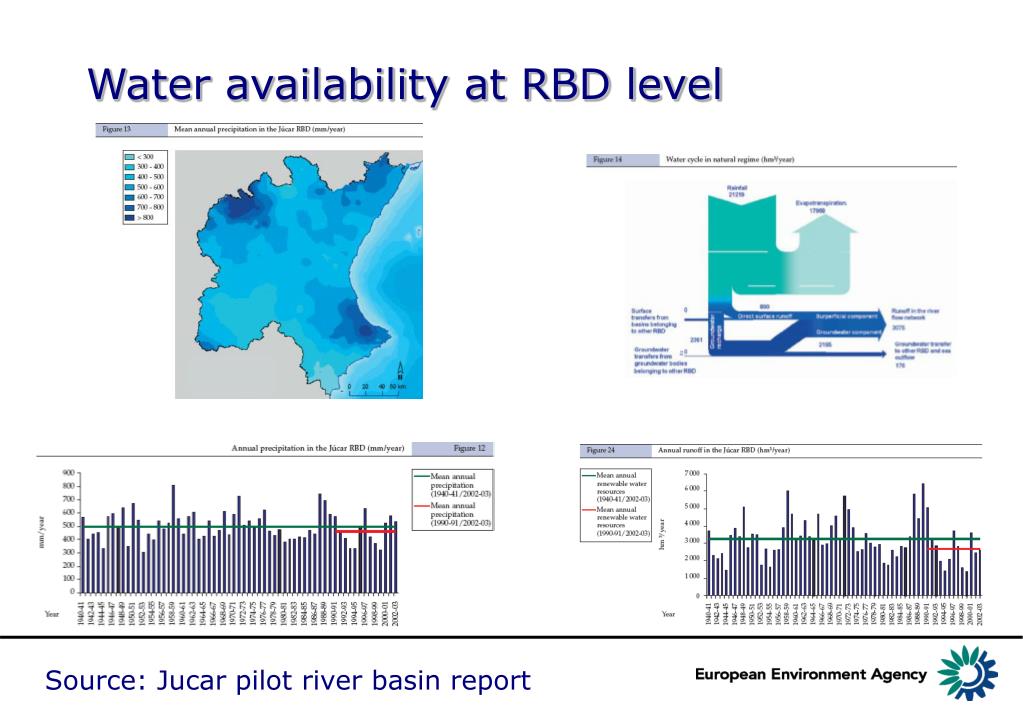Click green 'Mean annual renewable water resources (1940-41/2002-03)' legend entry

pos(616,487)
